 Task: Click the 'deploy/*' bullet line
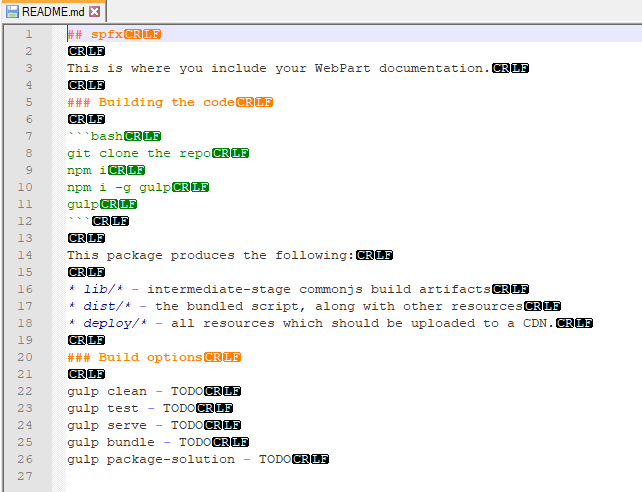click(311, 323)
